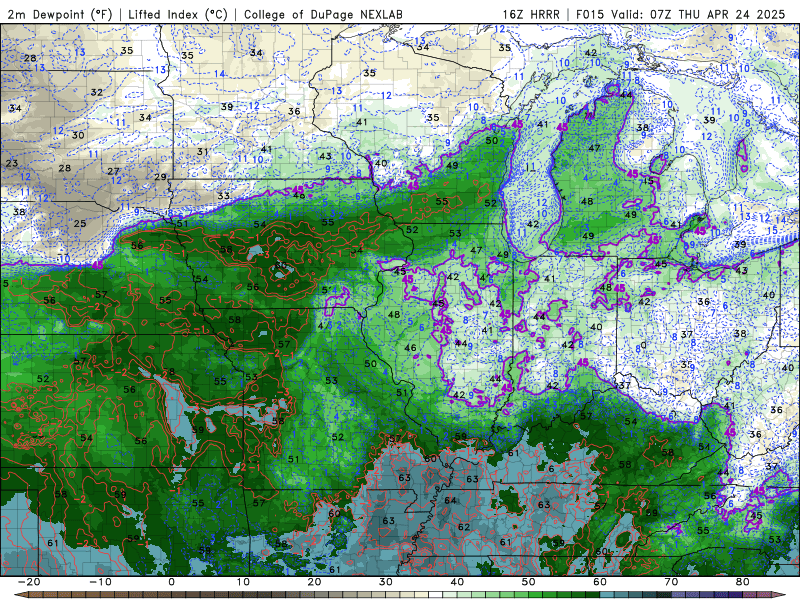This screenshot has width=800, height=600.
Task: Click the "29" dewpoint value on the map
Action: pyautogui.click(x=160, y=177)
